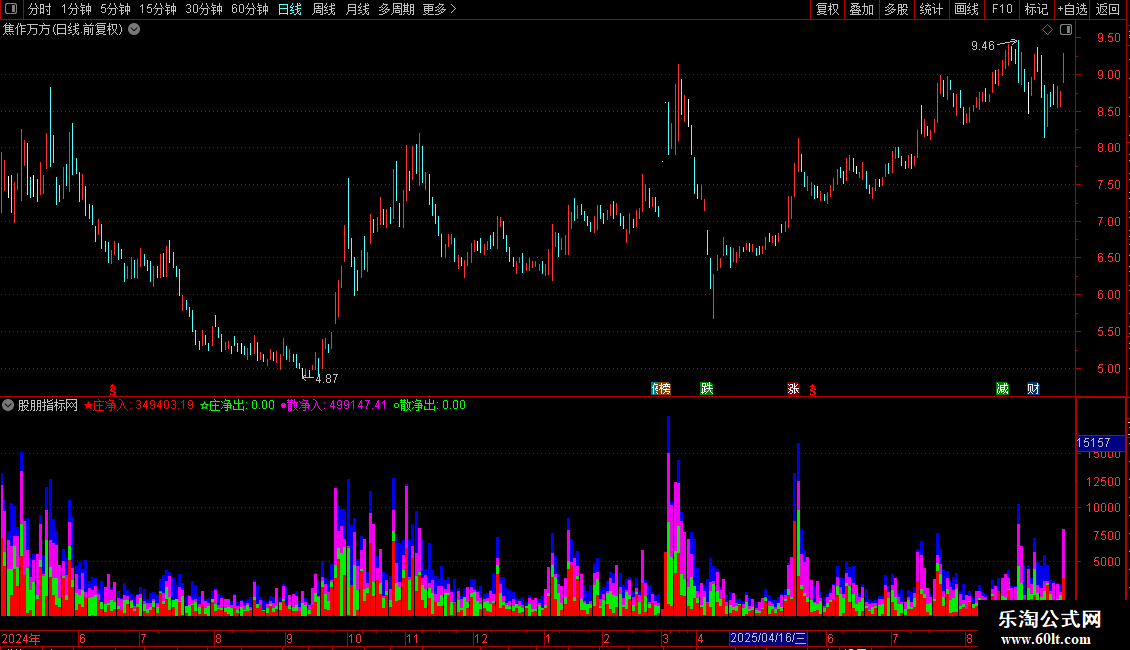The width and height of the screenshot is (1130, 650).
Task: Open F10 company info
Action: (1002, 9)
